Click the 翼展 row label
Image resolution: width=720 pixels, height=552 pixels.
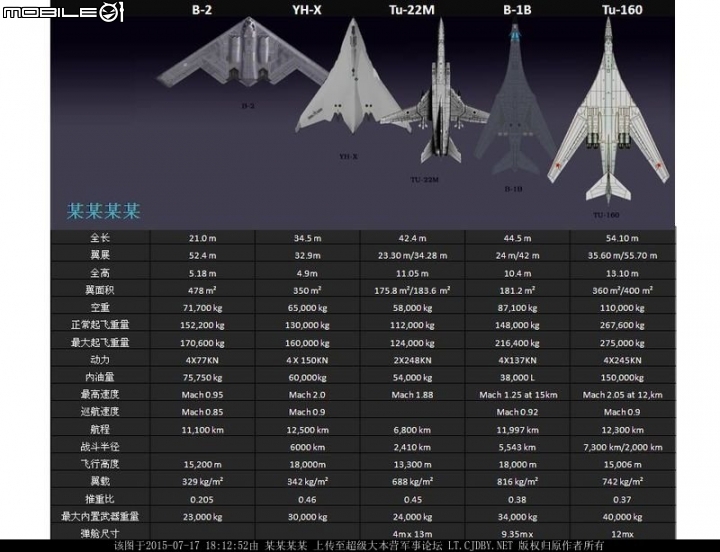(x=100, y=255)
